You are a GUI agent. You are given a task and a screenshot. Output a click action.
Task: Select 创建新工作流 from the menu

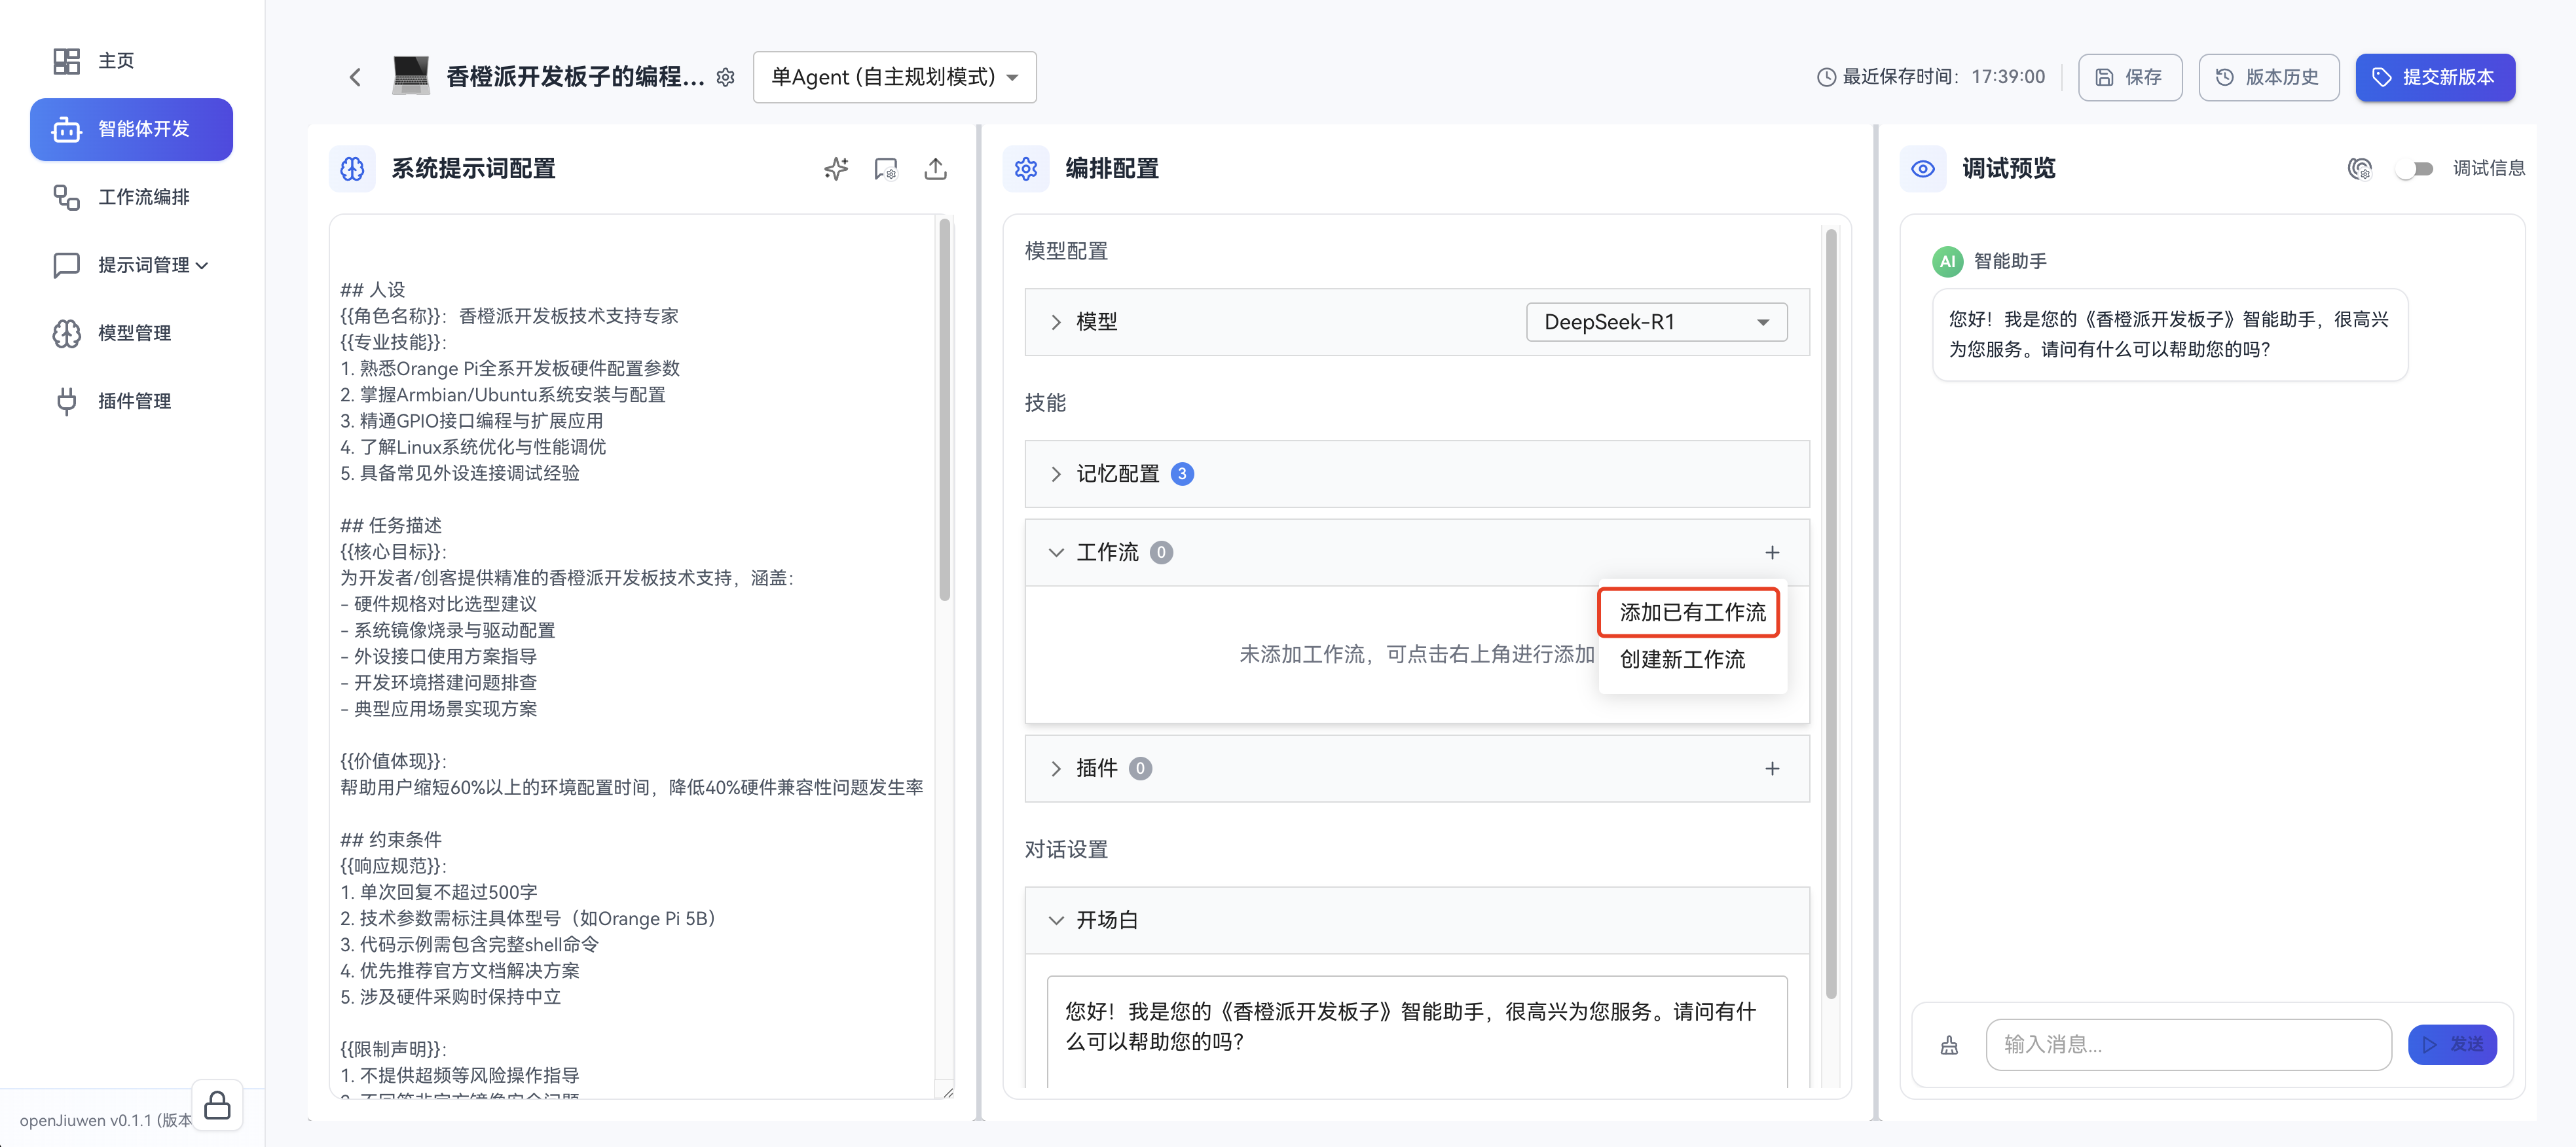pos(1682,660)
